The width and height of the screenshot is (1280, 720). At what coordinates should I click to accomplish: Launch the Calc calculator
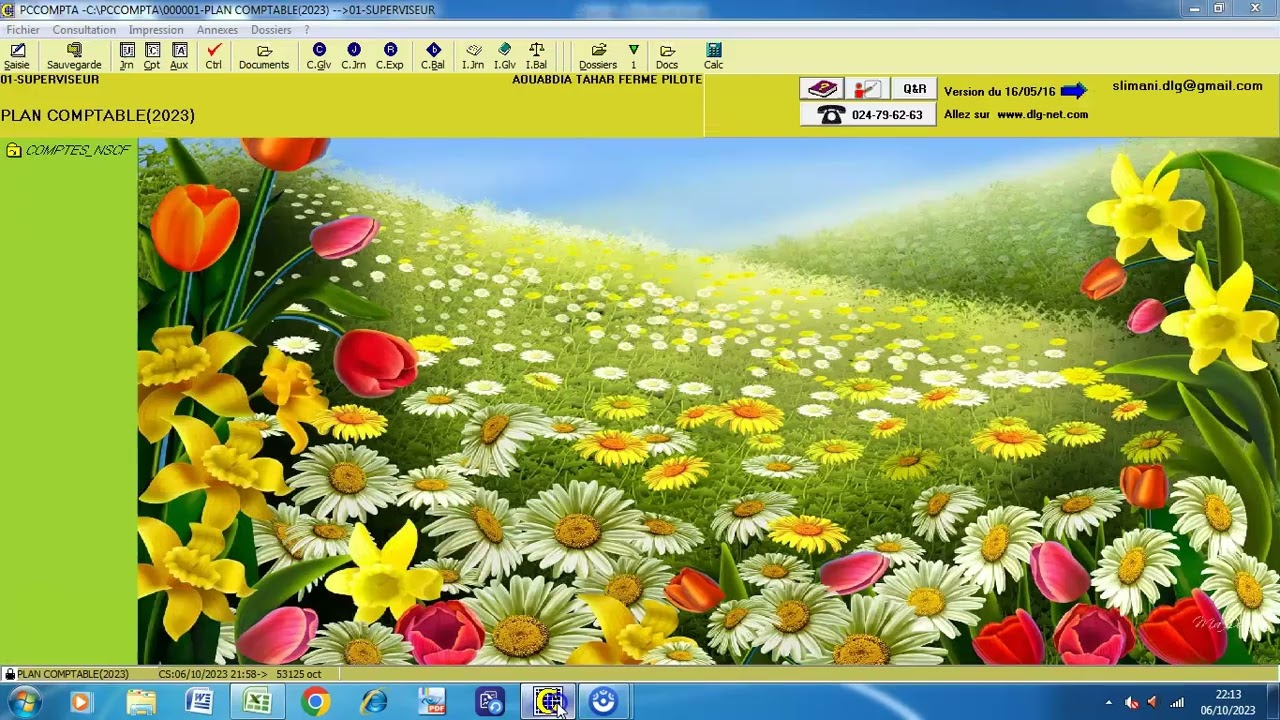713,56
